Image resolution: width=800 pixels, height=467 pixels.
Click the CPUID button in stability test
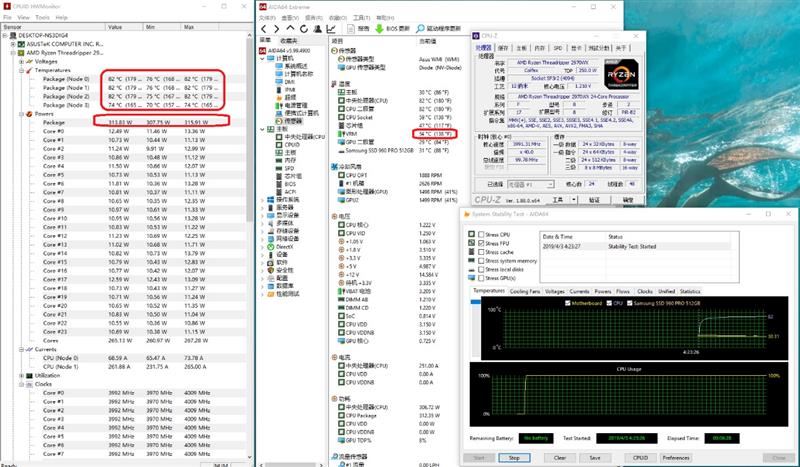point(640,458)
